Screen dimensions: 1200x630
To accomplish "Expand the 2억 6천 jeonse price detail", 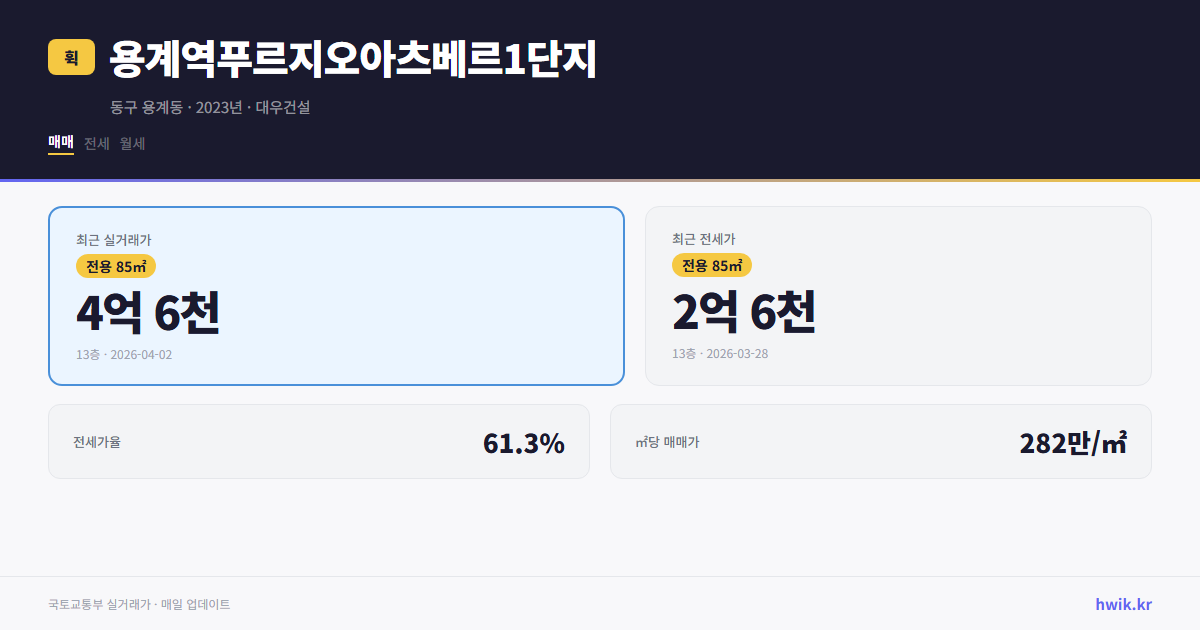I will coord(745,313).
